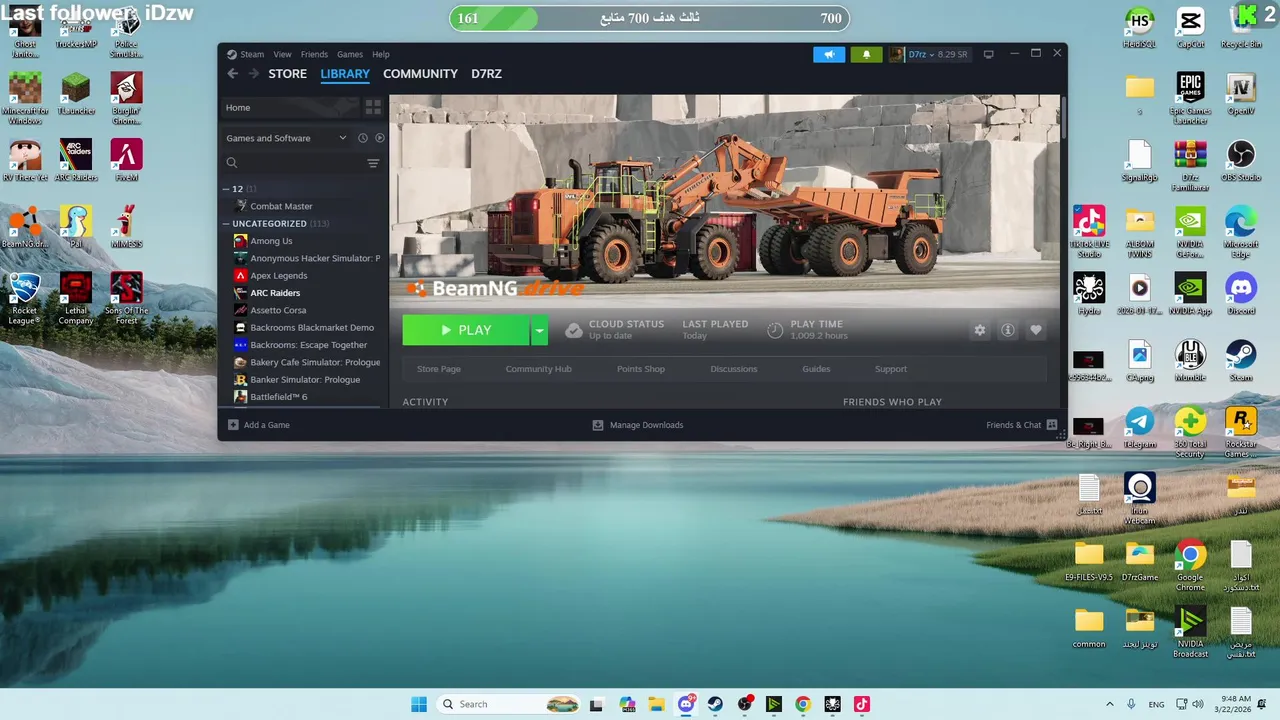Open the Games menu
The image size is (1280, 720).
click(x=350, y=54)
